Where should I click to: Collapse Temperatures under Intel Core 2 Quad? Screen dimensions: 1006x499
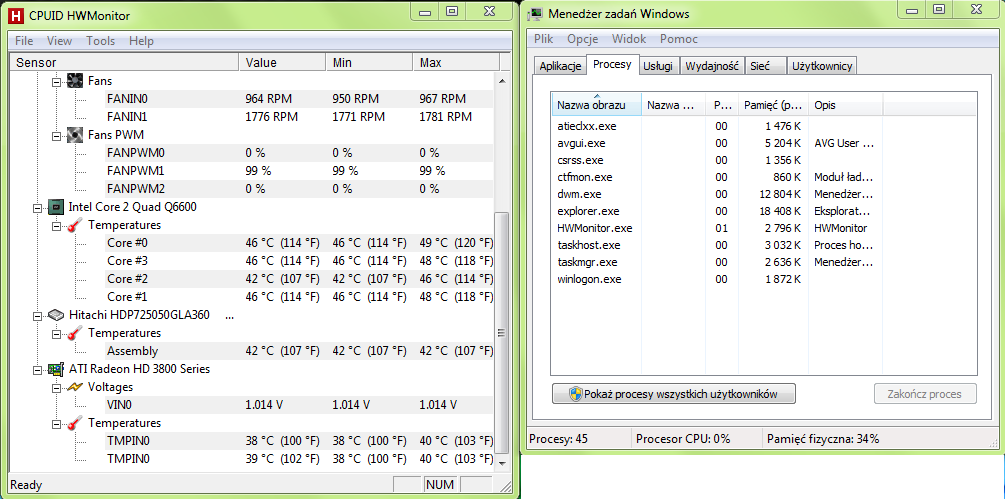[x=56, y=225]
